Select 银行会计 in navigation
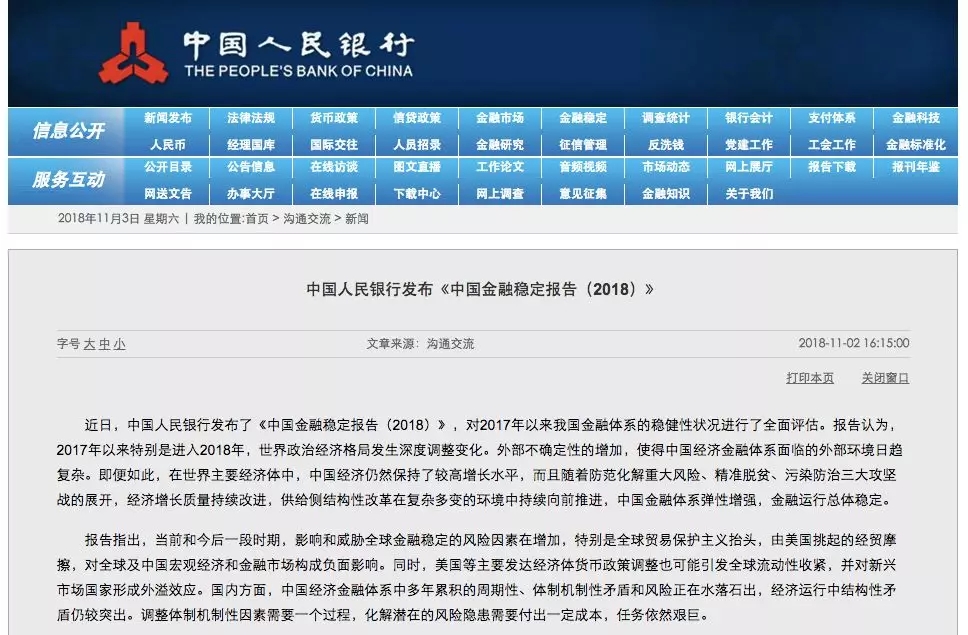968x635 pixels. 749,118
